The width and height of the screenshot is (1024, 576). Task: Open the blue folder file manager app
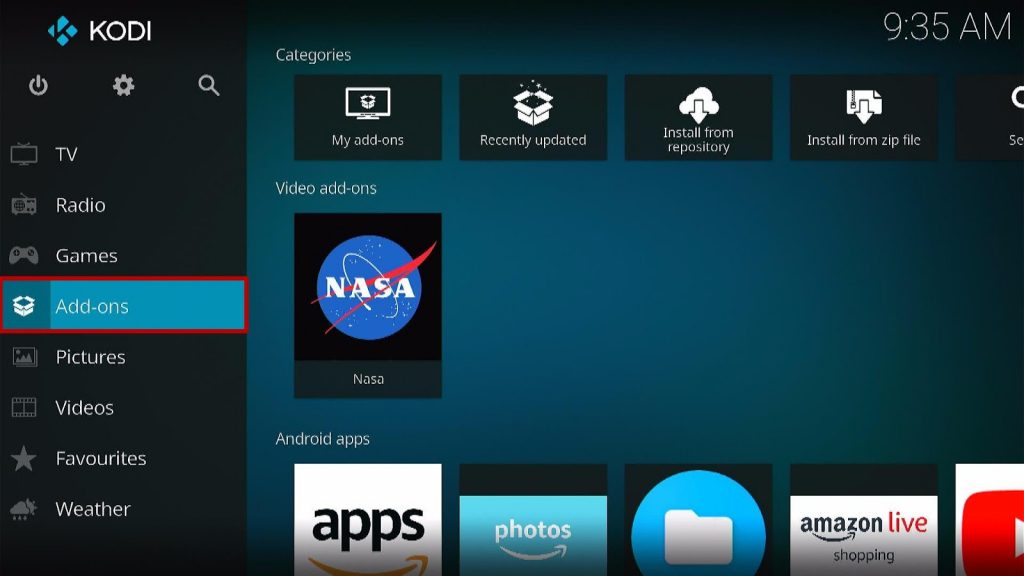(x=698, y=520)
